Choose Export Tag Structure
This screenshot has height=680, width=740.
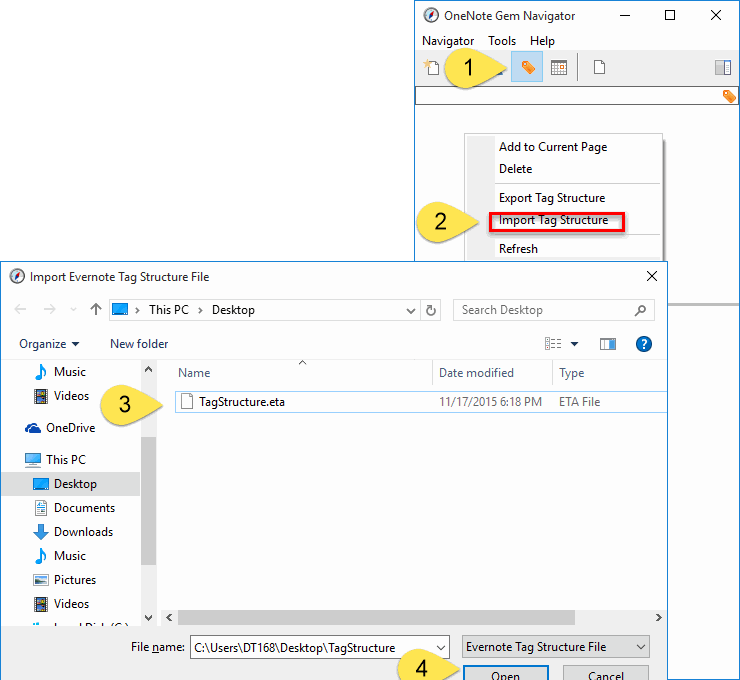[552, 198]
